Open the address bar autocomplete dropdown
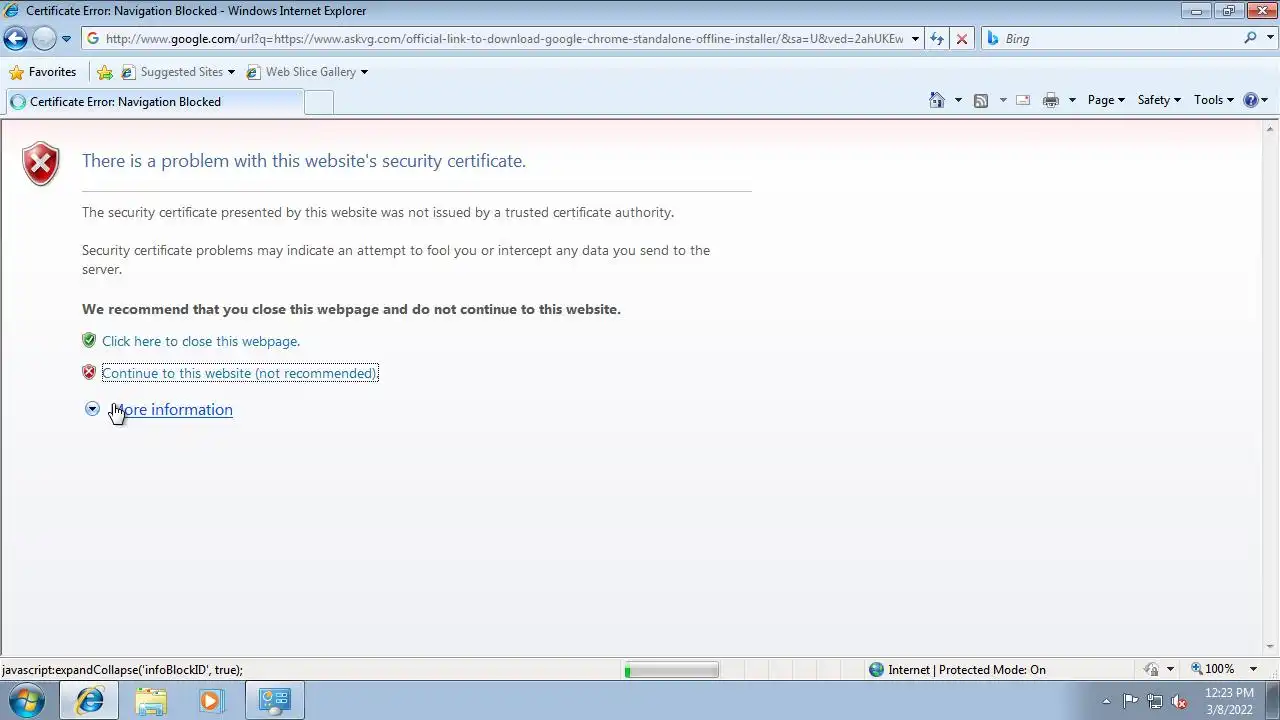Viewport: 1280px width, 720px height. tap(914, 39)
